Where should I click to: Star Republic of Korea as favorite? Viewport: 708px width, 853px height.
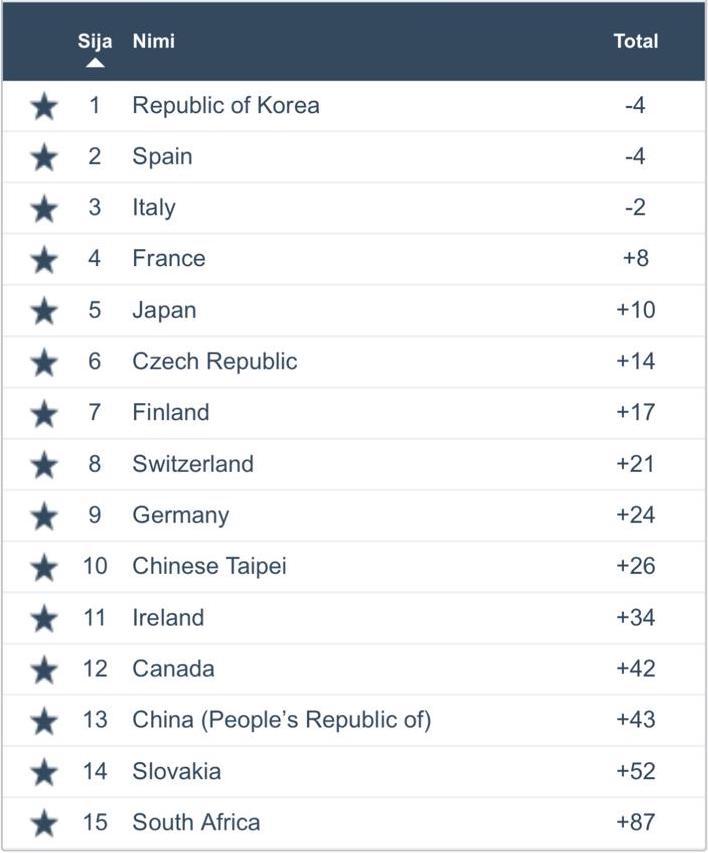43,105
